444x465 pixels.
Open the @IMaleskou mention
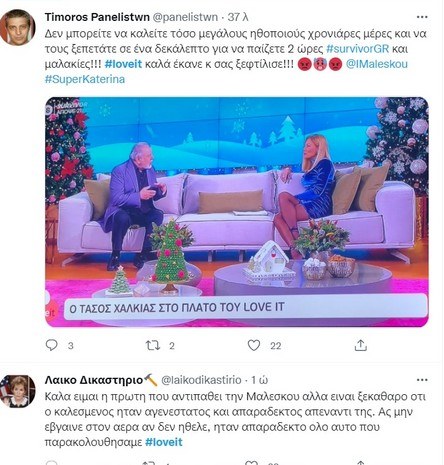377,64
